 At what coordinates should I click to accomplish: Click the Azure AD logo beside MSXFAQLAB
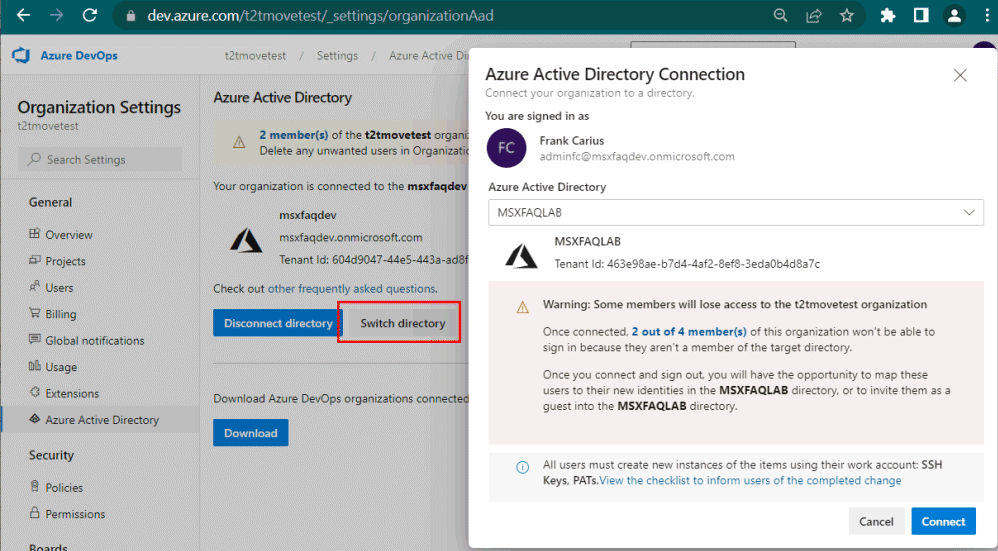coord(521,256)
